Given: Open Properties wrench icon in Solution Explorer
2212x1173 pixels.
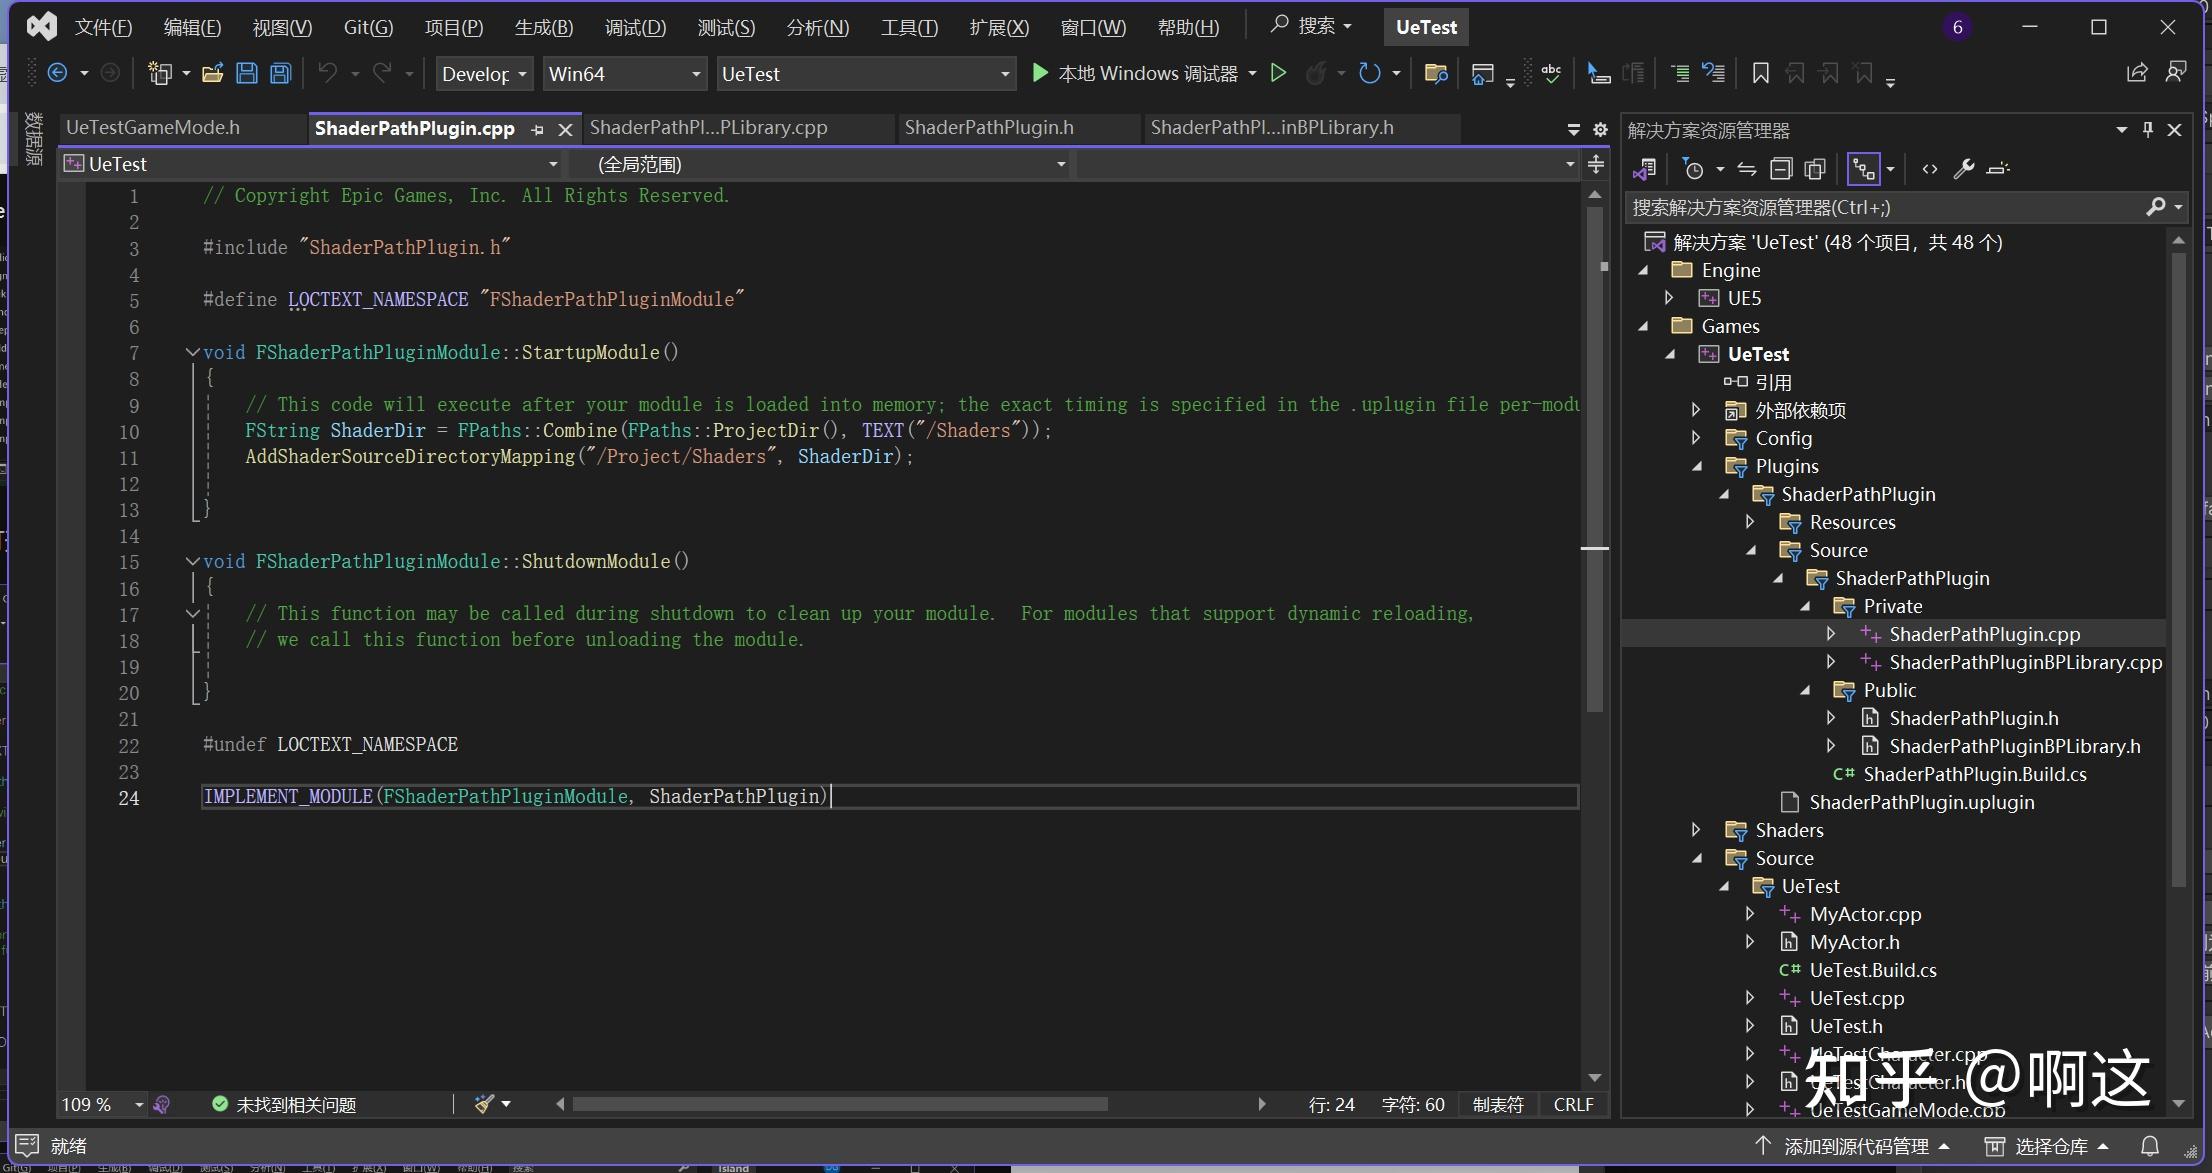Looking at the screenshot, I should pos(1964,169).
